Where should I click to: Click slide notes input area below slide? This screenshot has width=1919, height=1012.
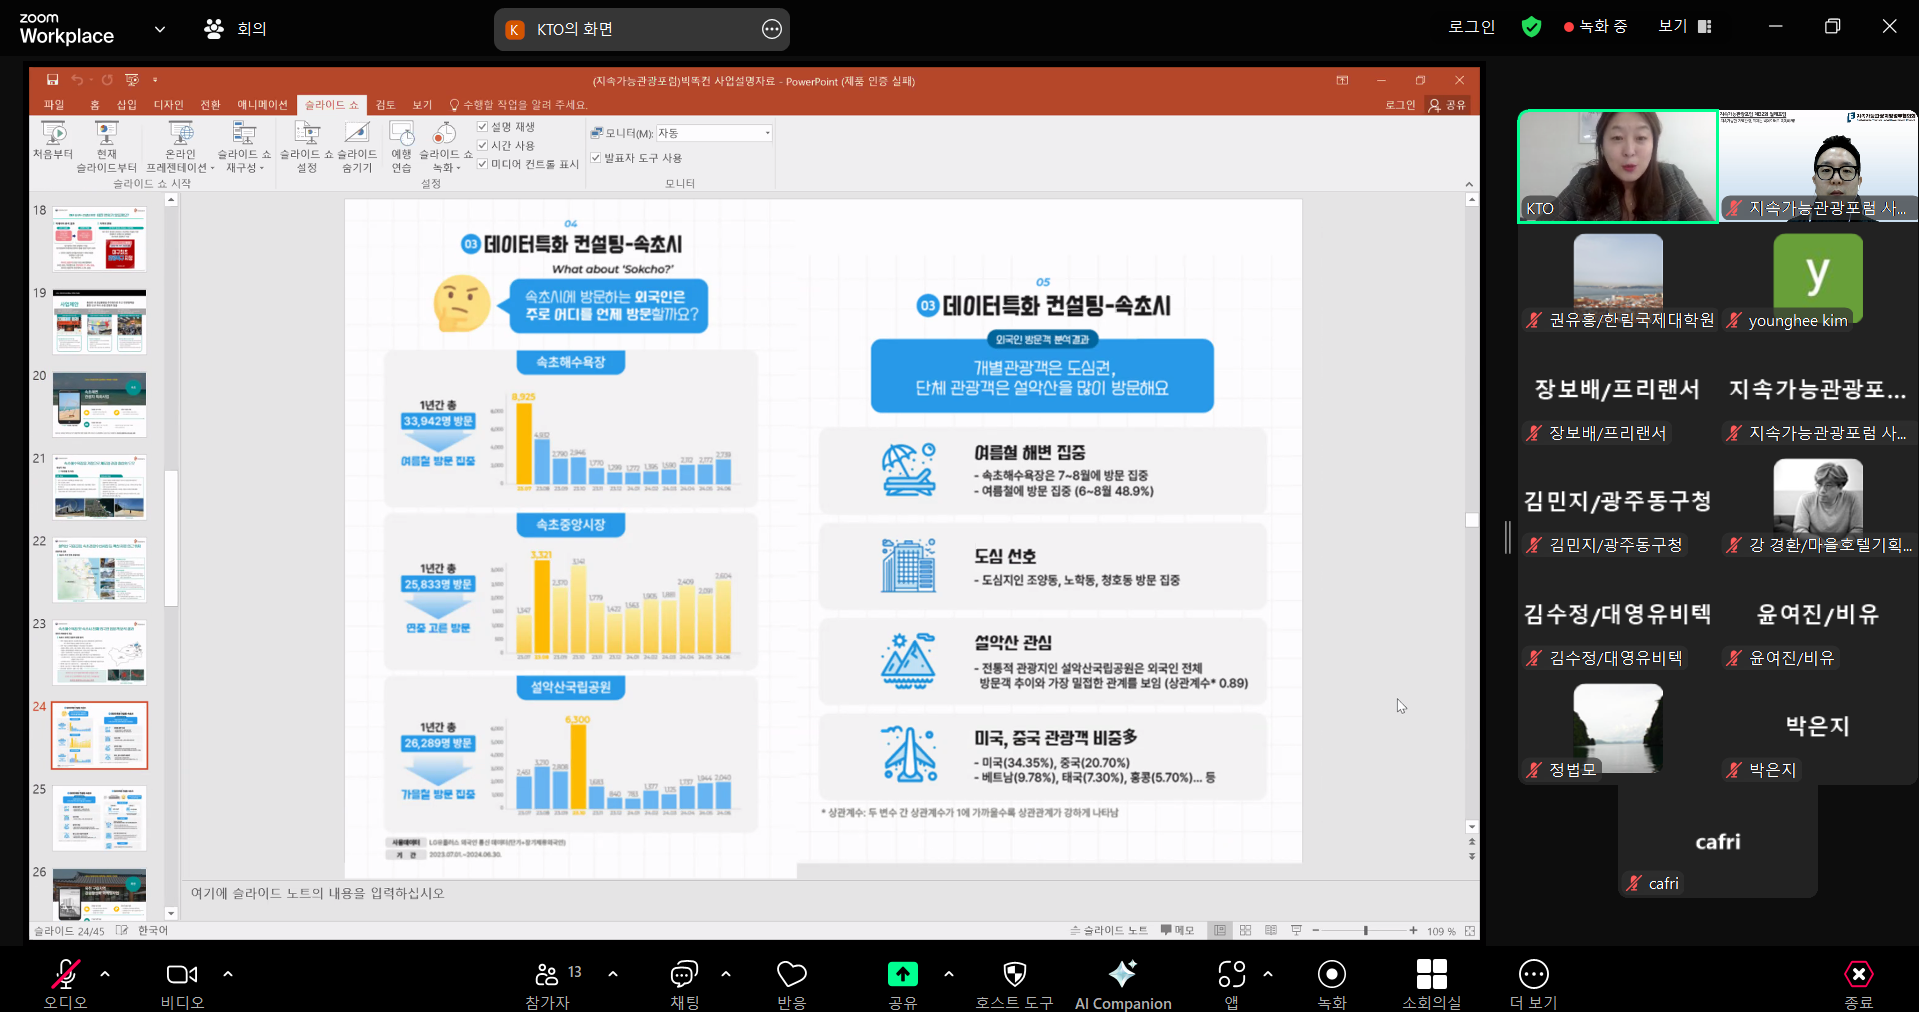828,893
